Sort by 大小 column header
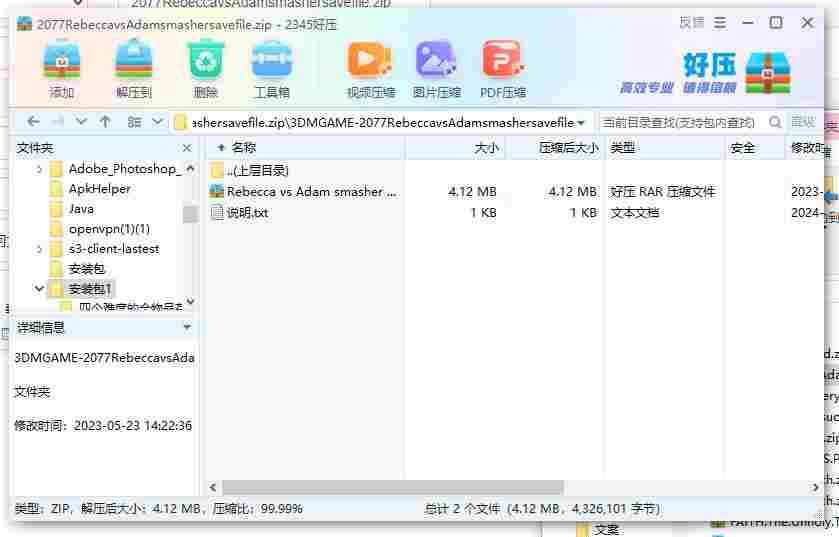Image resolution: width=839 pixels, height=537 pixels. [x=486, y=148]
